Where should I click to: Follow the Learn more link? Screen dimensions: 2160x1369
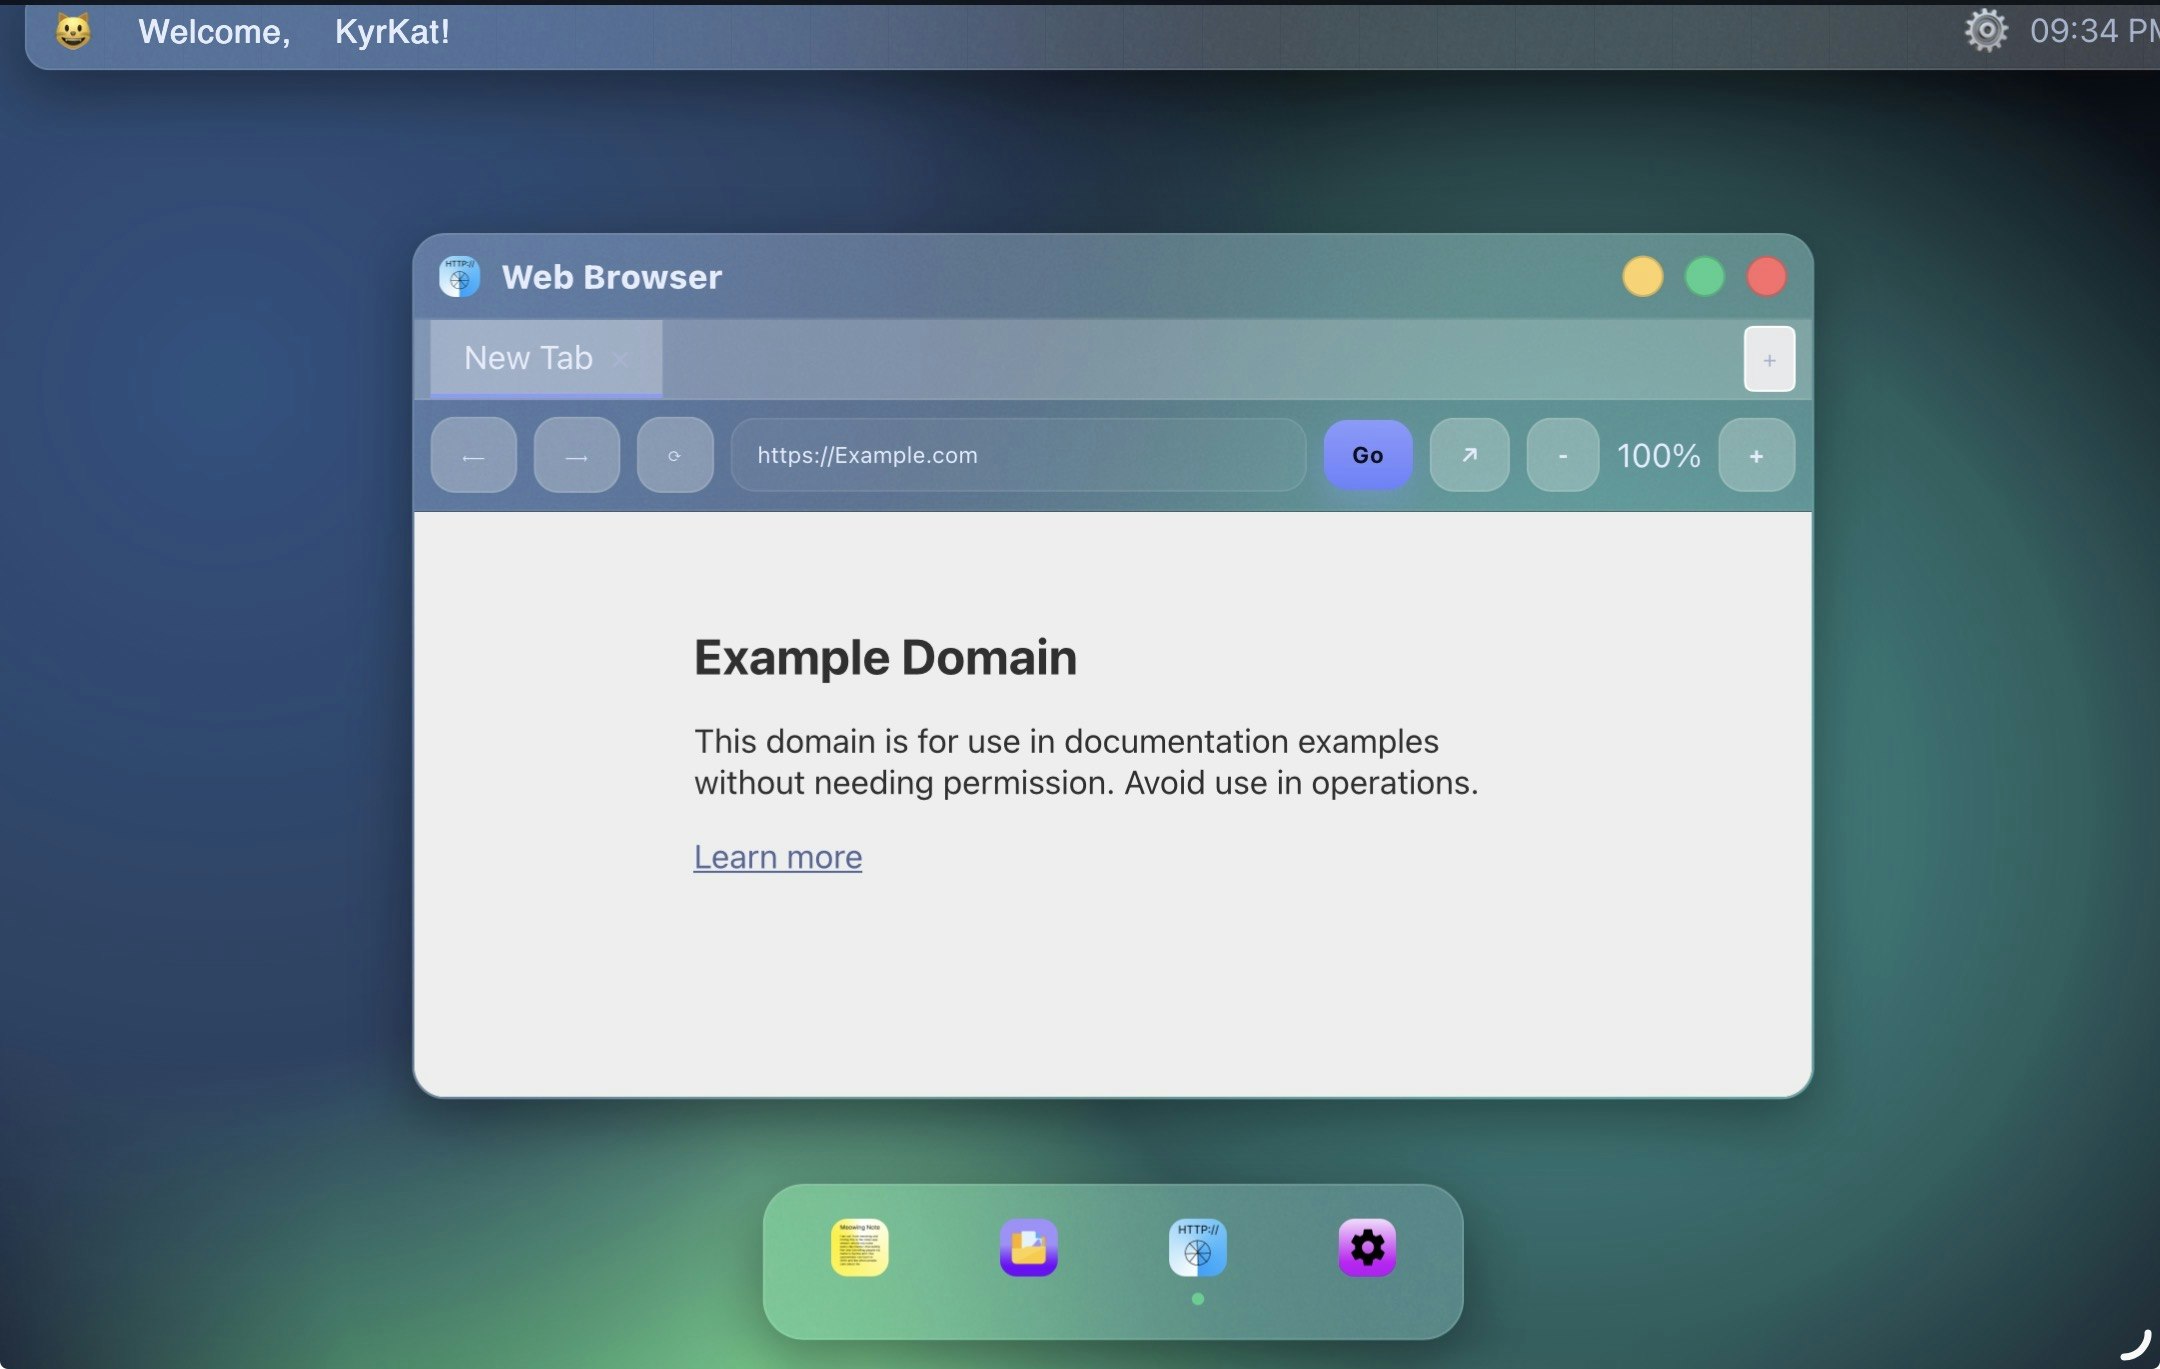coord(777,857)
